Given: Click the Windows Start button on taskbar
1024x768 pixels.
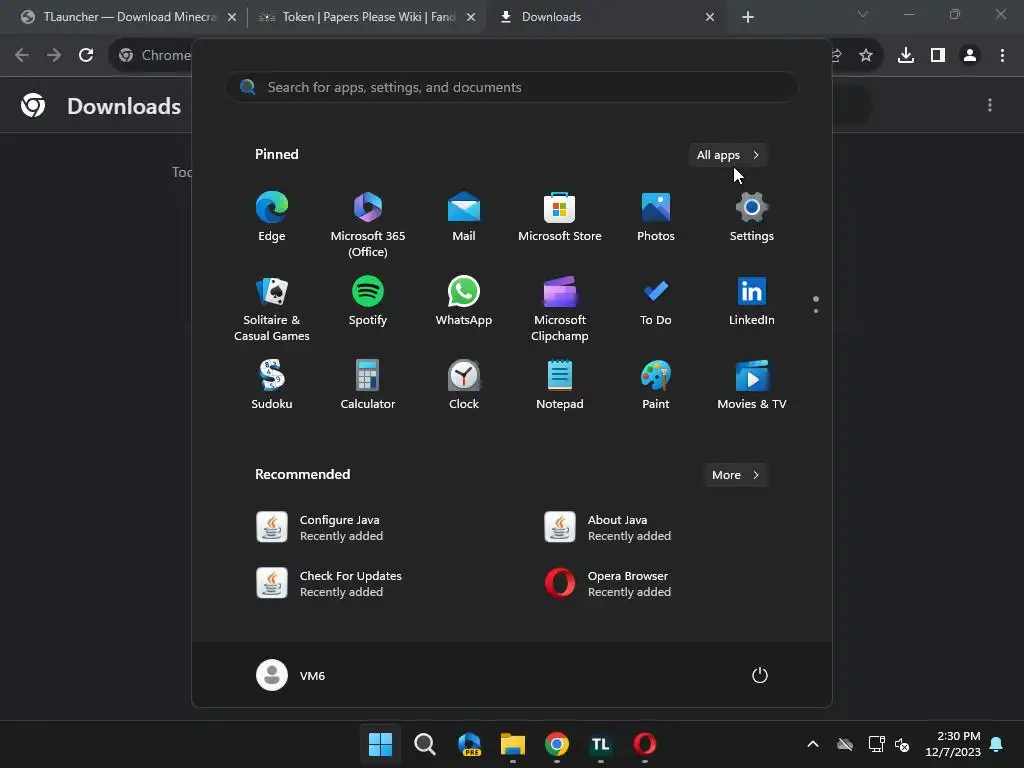Looking at the screenshot, I should [380, 744].
